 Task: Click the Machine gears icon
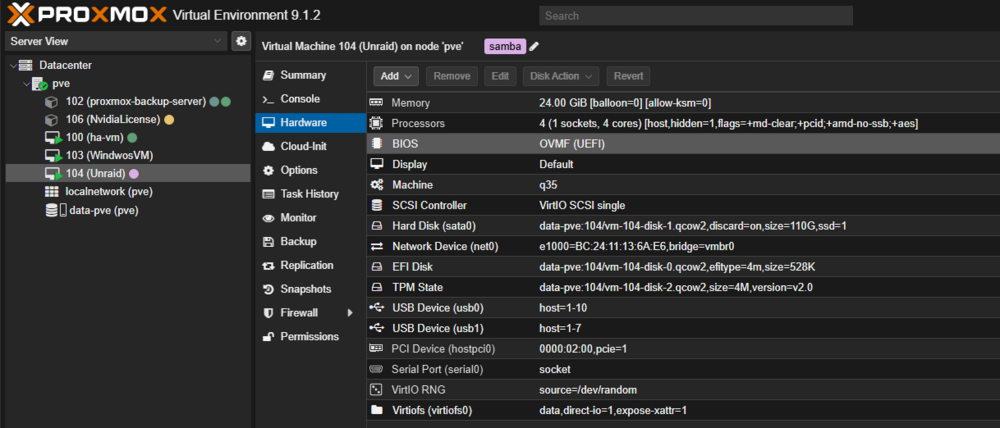(x=376, y=184)
